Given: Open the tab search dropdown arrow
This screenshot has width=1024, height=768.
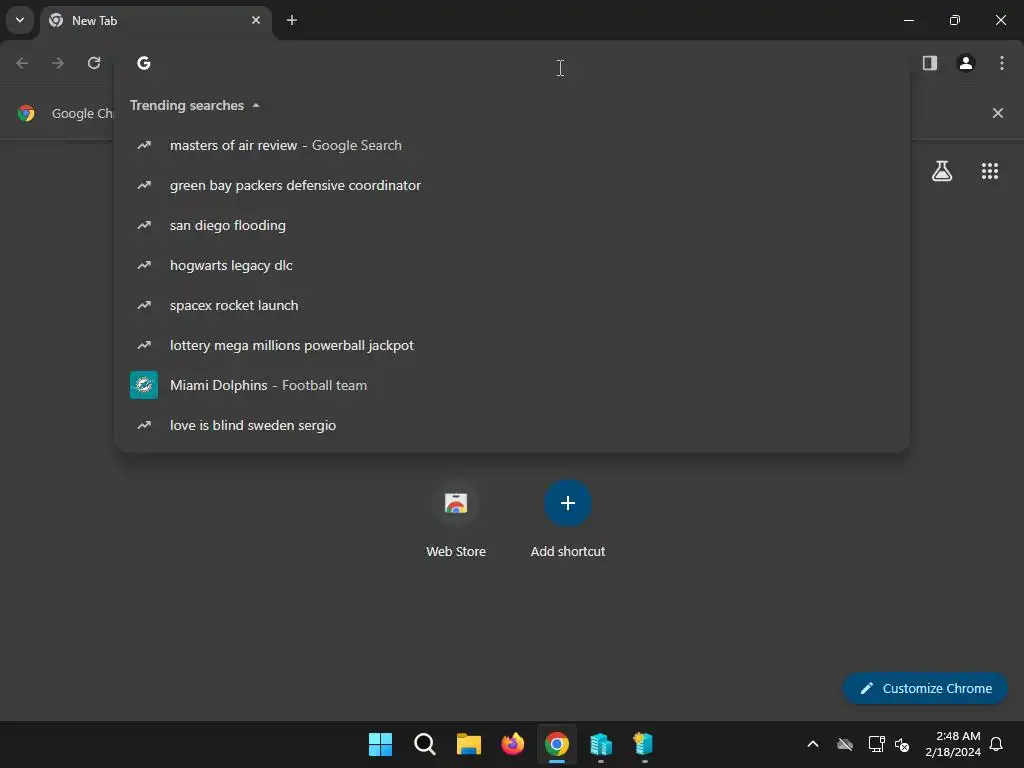Looking at the screenshot, I should 20,20.
